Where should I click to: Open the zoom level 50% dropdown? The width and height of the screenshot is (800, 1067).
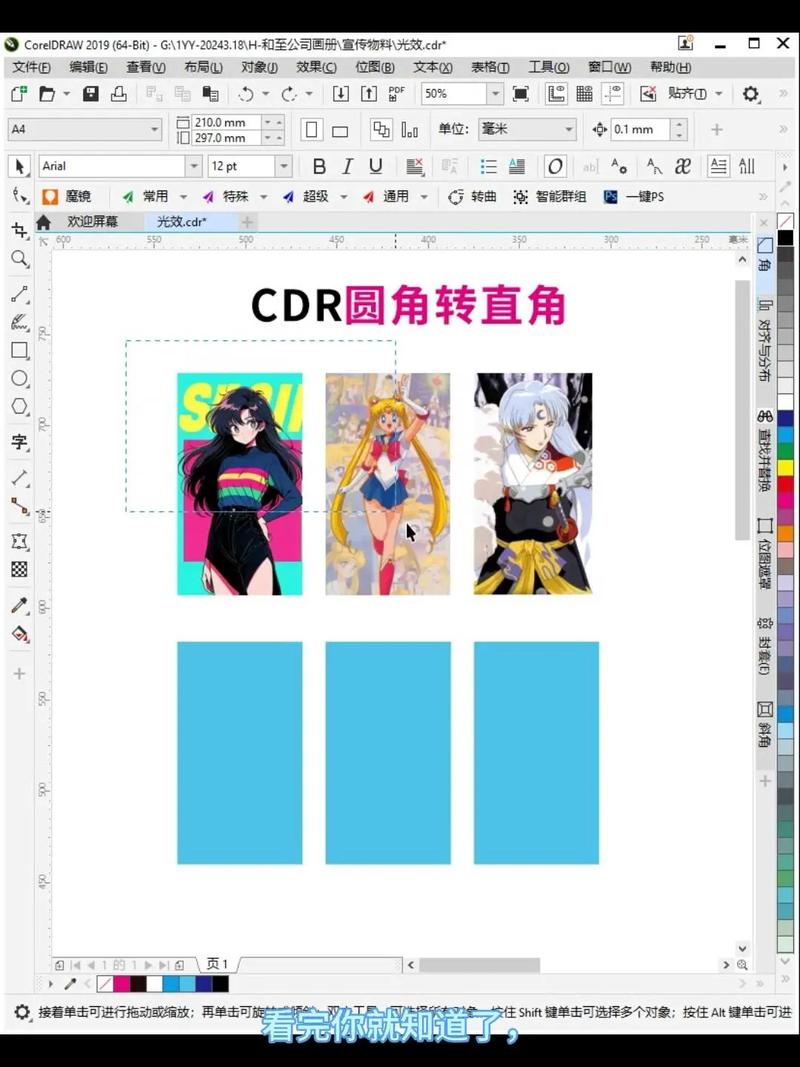click(x=493, y=93)
